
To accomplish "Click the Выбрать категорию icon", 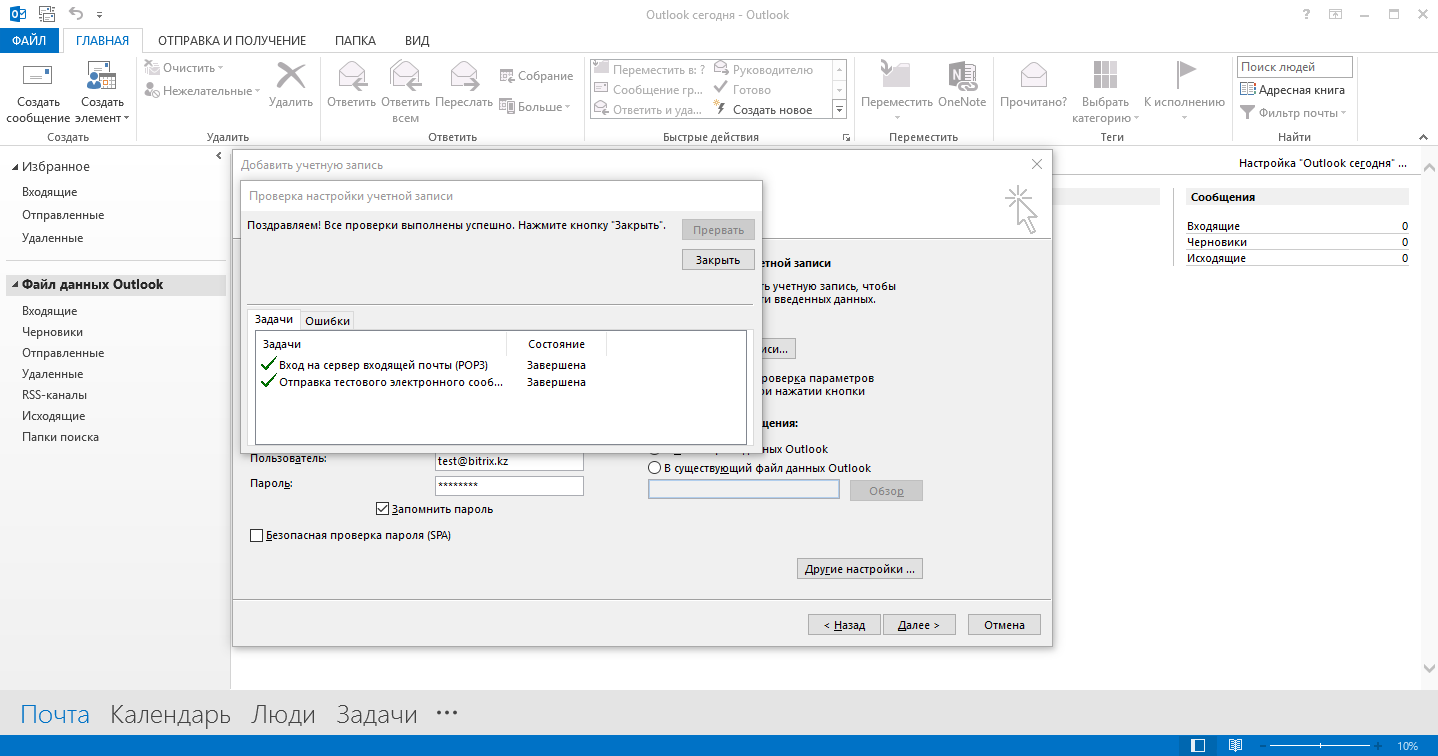I will click(1105, 76).
